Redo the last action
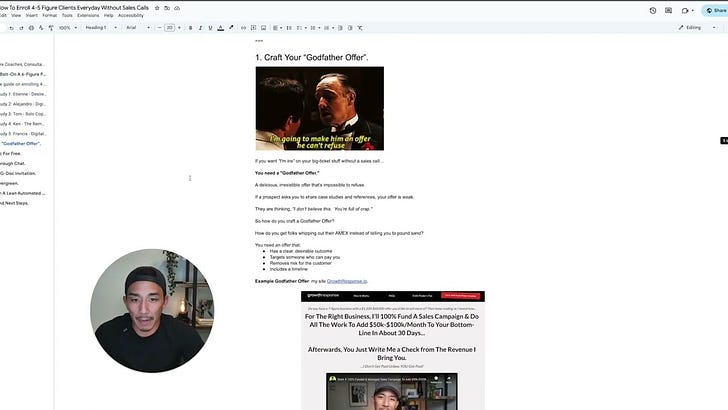 21,28
